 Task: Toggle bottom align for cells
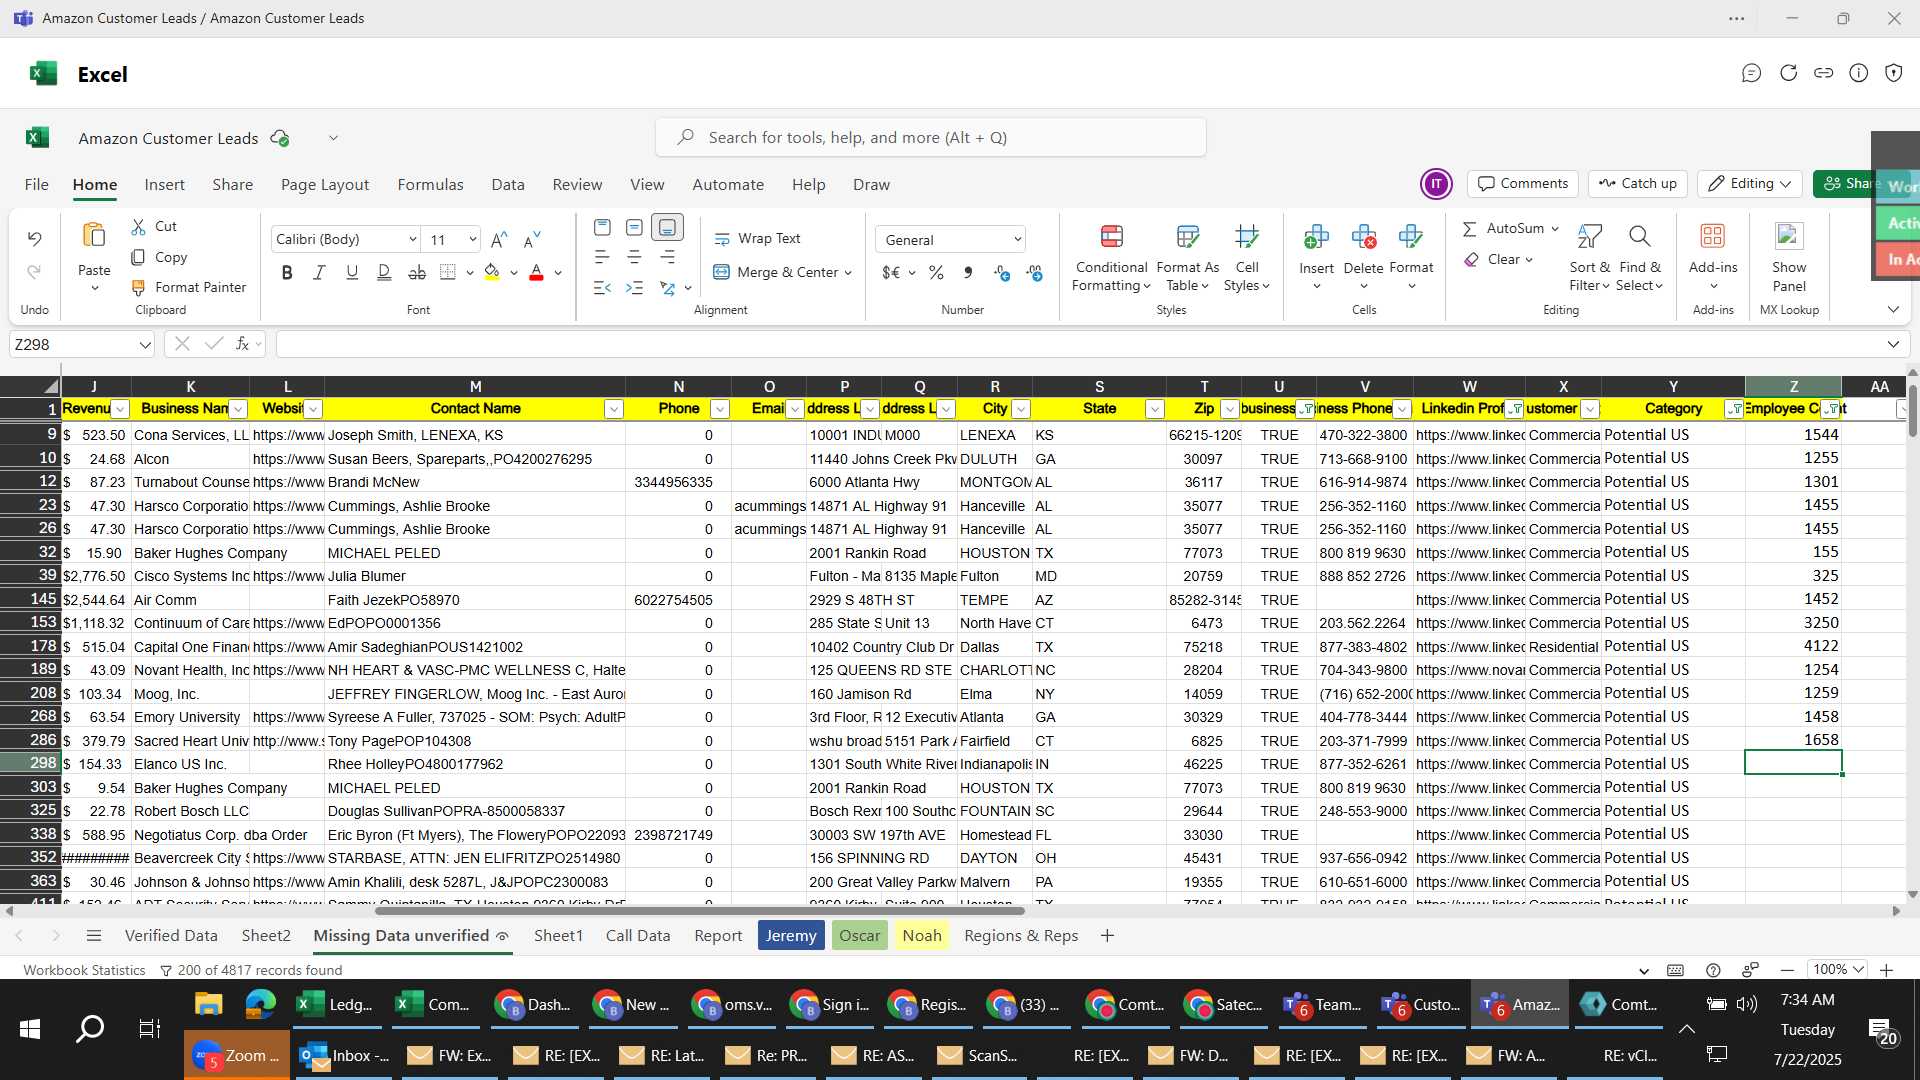(667, 227)
